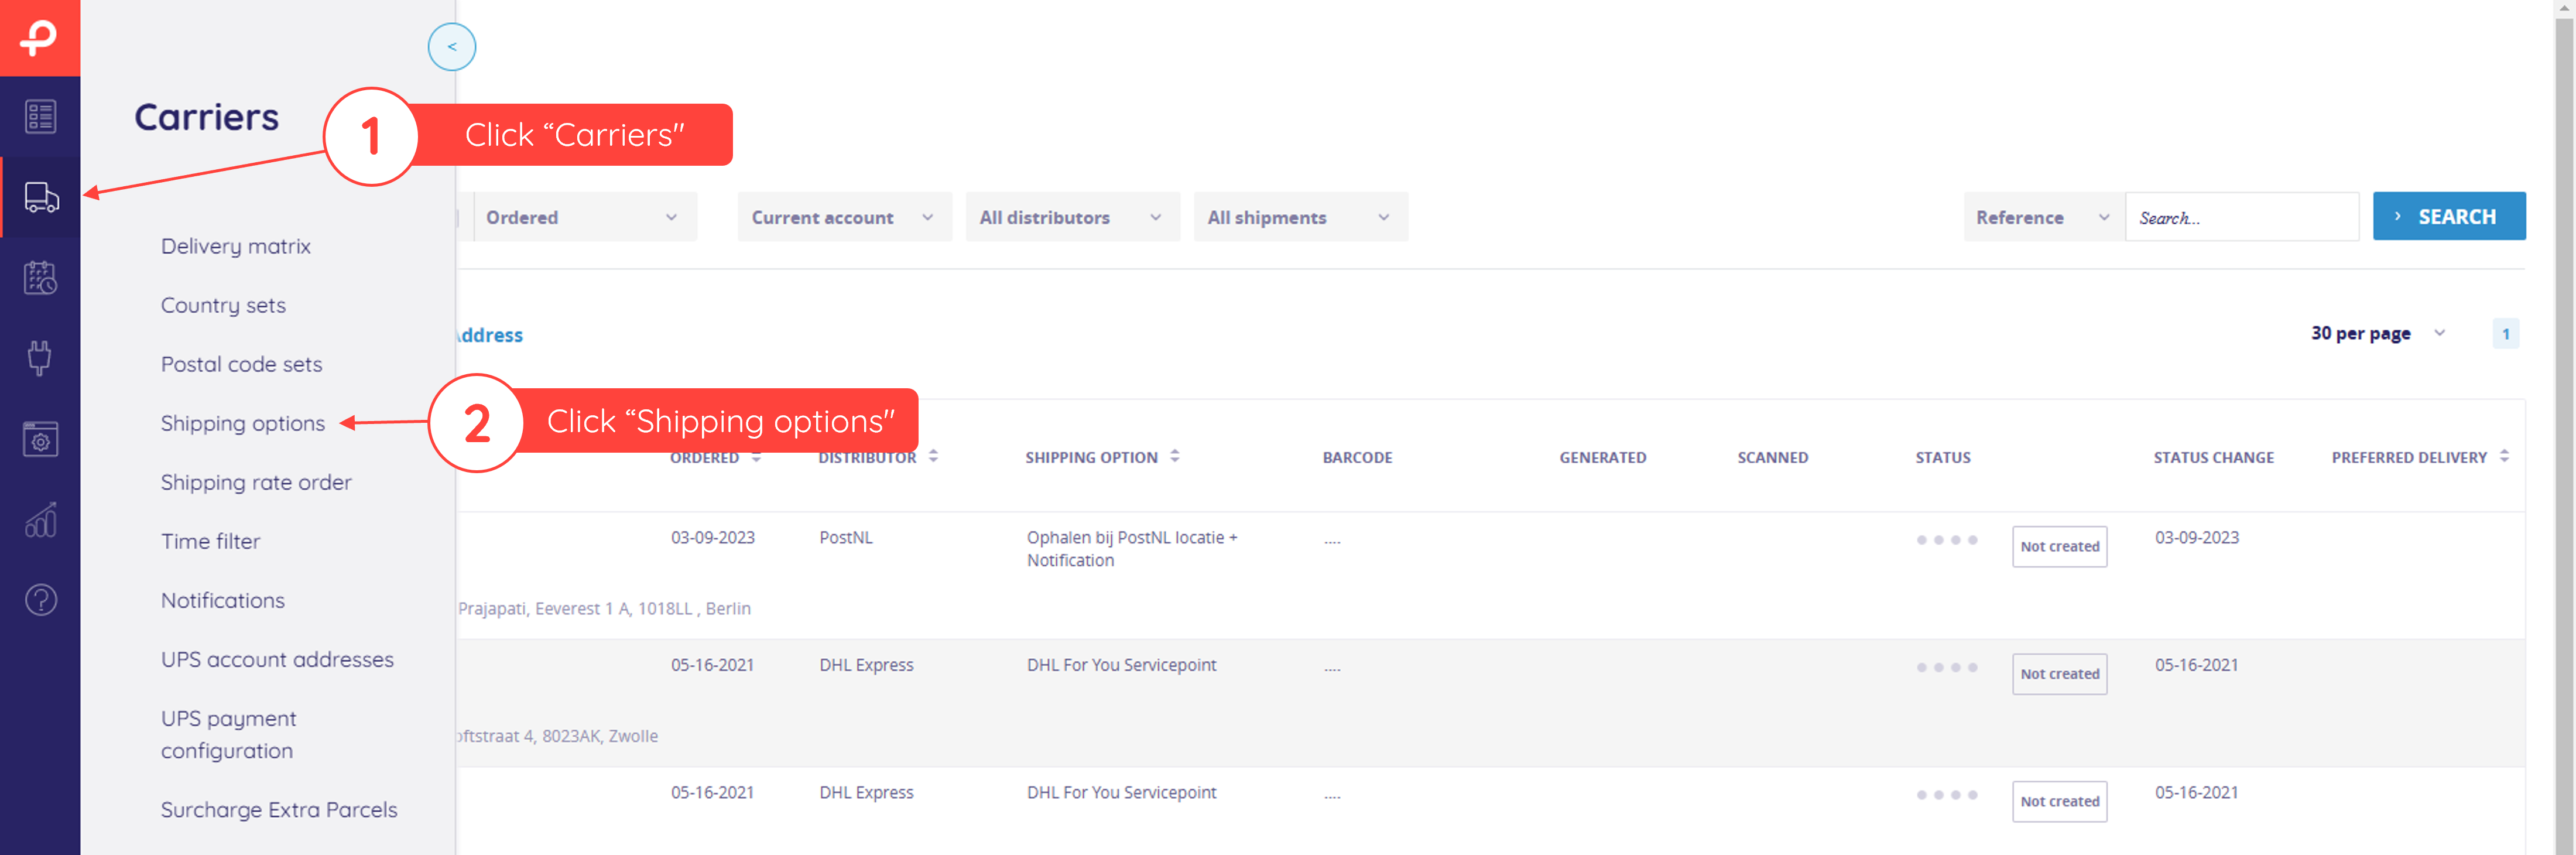The image size is (2576, 855).
Task: Click the help question mark icon
Action: click(x=40, y=599)
